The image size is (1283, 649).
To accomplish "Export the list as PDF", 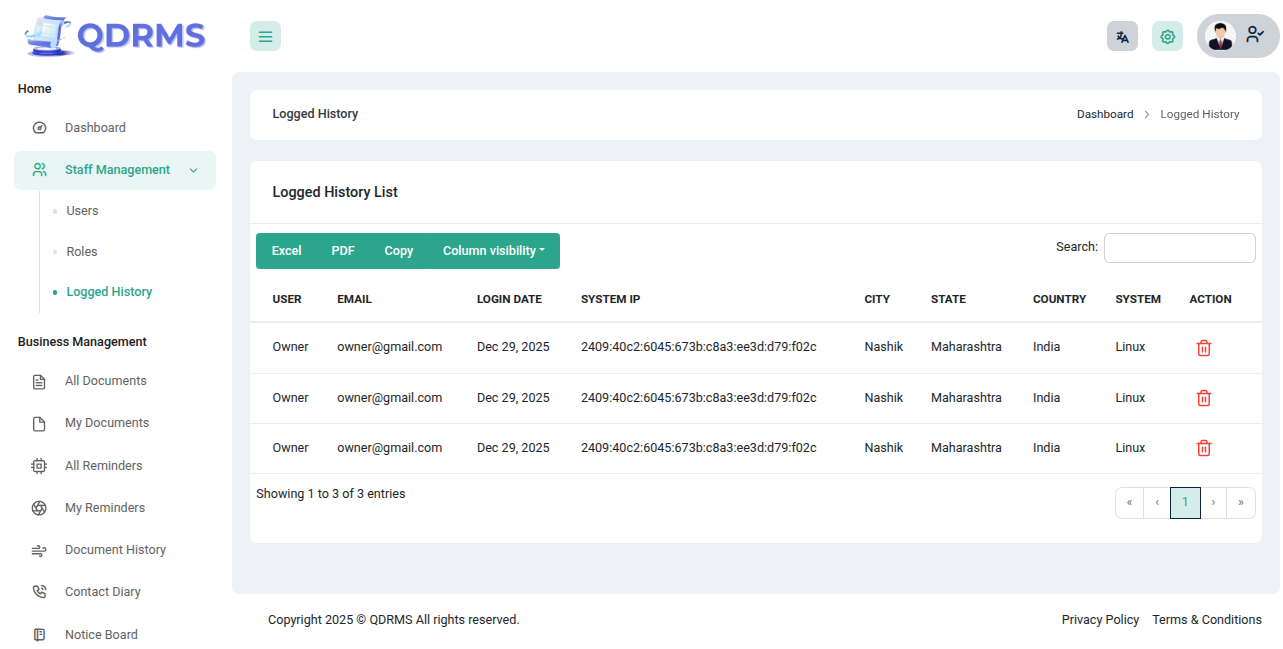I will tap(343, 251).
